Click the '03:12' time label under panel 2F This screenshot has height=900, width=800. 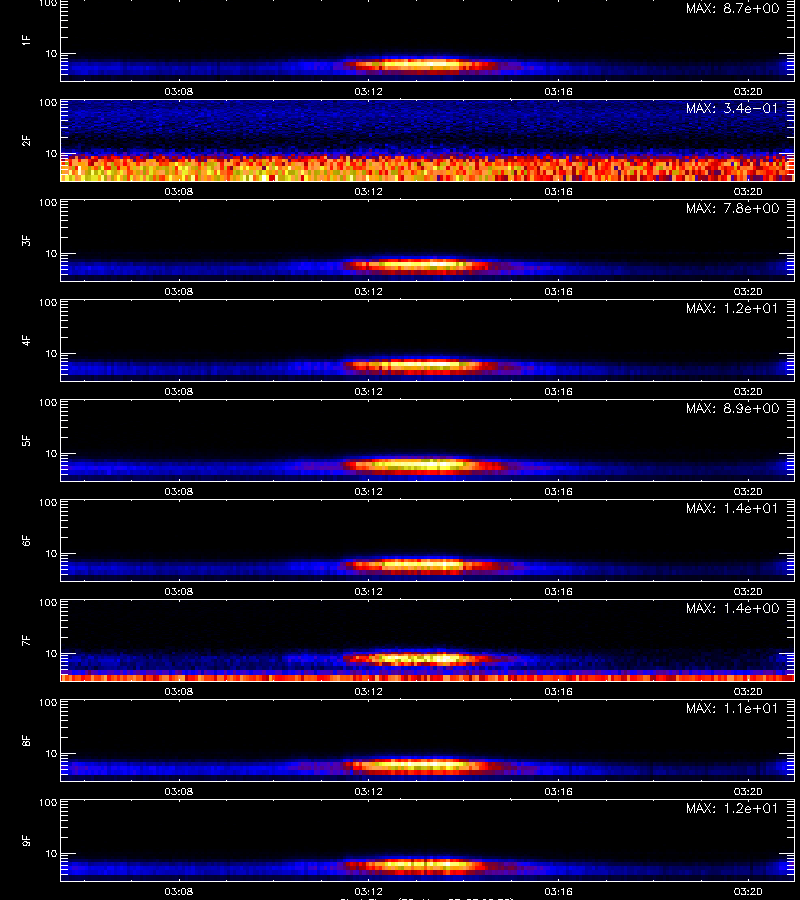pyautogui.click(x=368, y=191)
